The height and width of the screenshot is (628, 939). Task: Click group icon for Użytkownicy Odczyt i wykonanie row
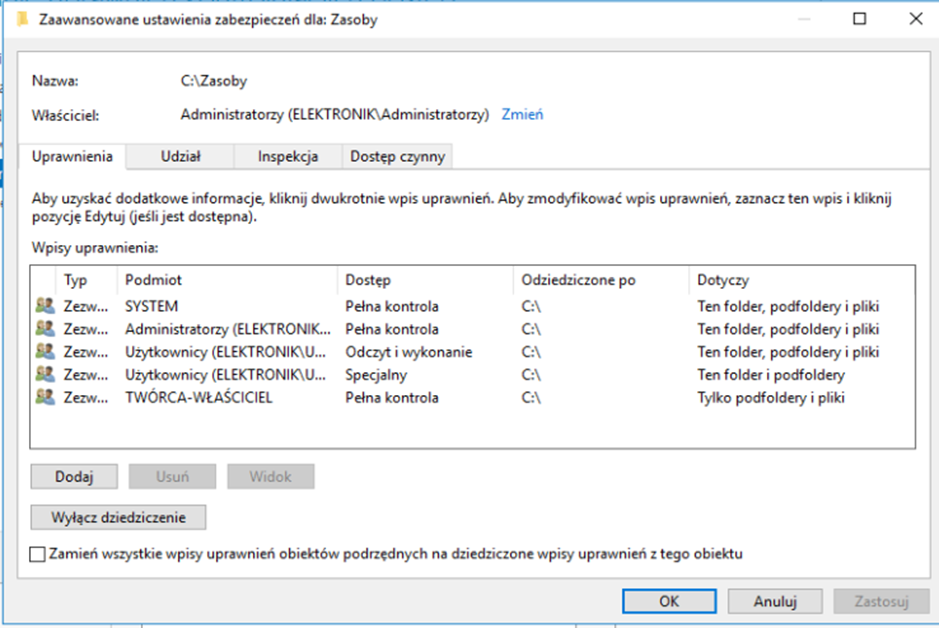pos(44,352)
